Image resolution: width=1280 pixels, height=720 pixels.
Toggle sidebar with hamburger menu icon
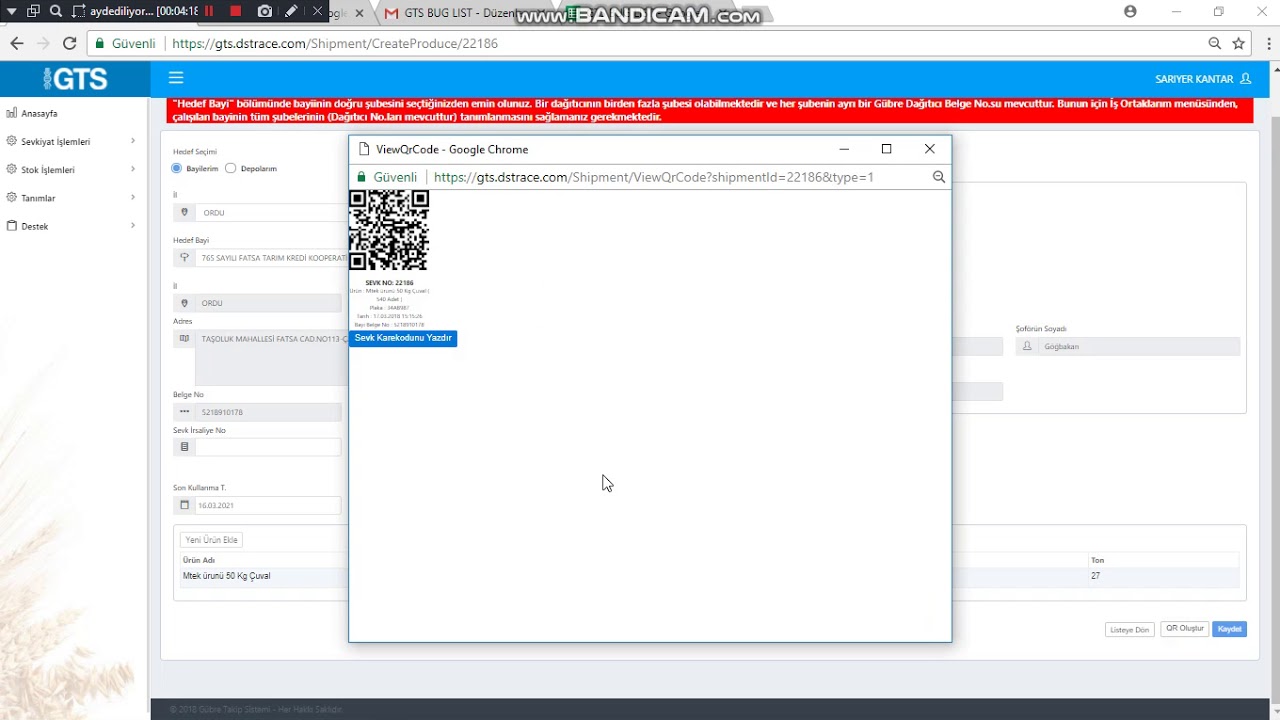click(176, 78)
